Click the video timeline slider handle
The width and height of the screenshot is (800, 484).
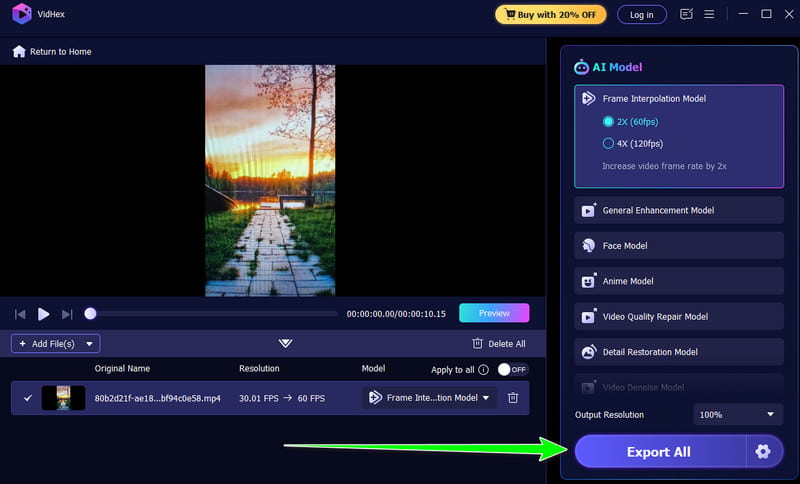(90, 314)
